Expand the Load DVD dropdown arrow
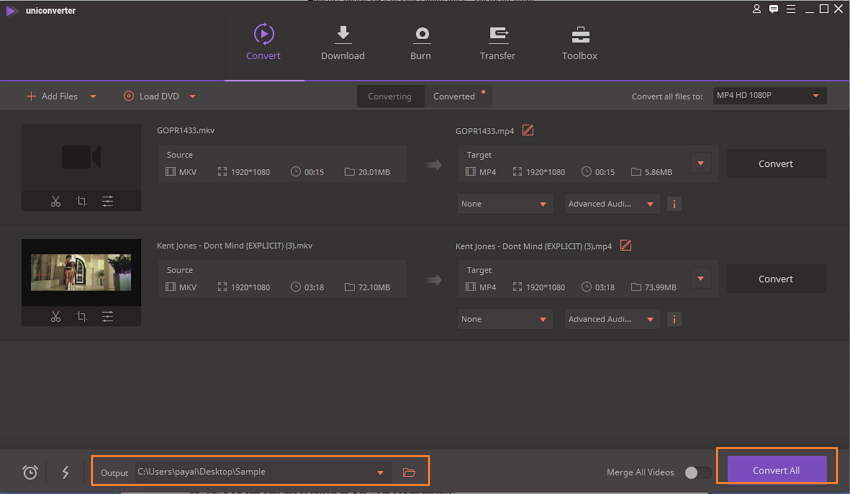 click(x=192, y=97)
